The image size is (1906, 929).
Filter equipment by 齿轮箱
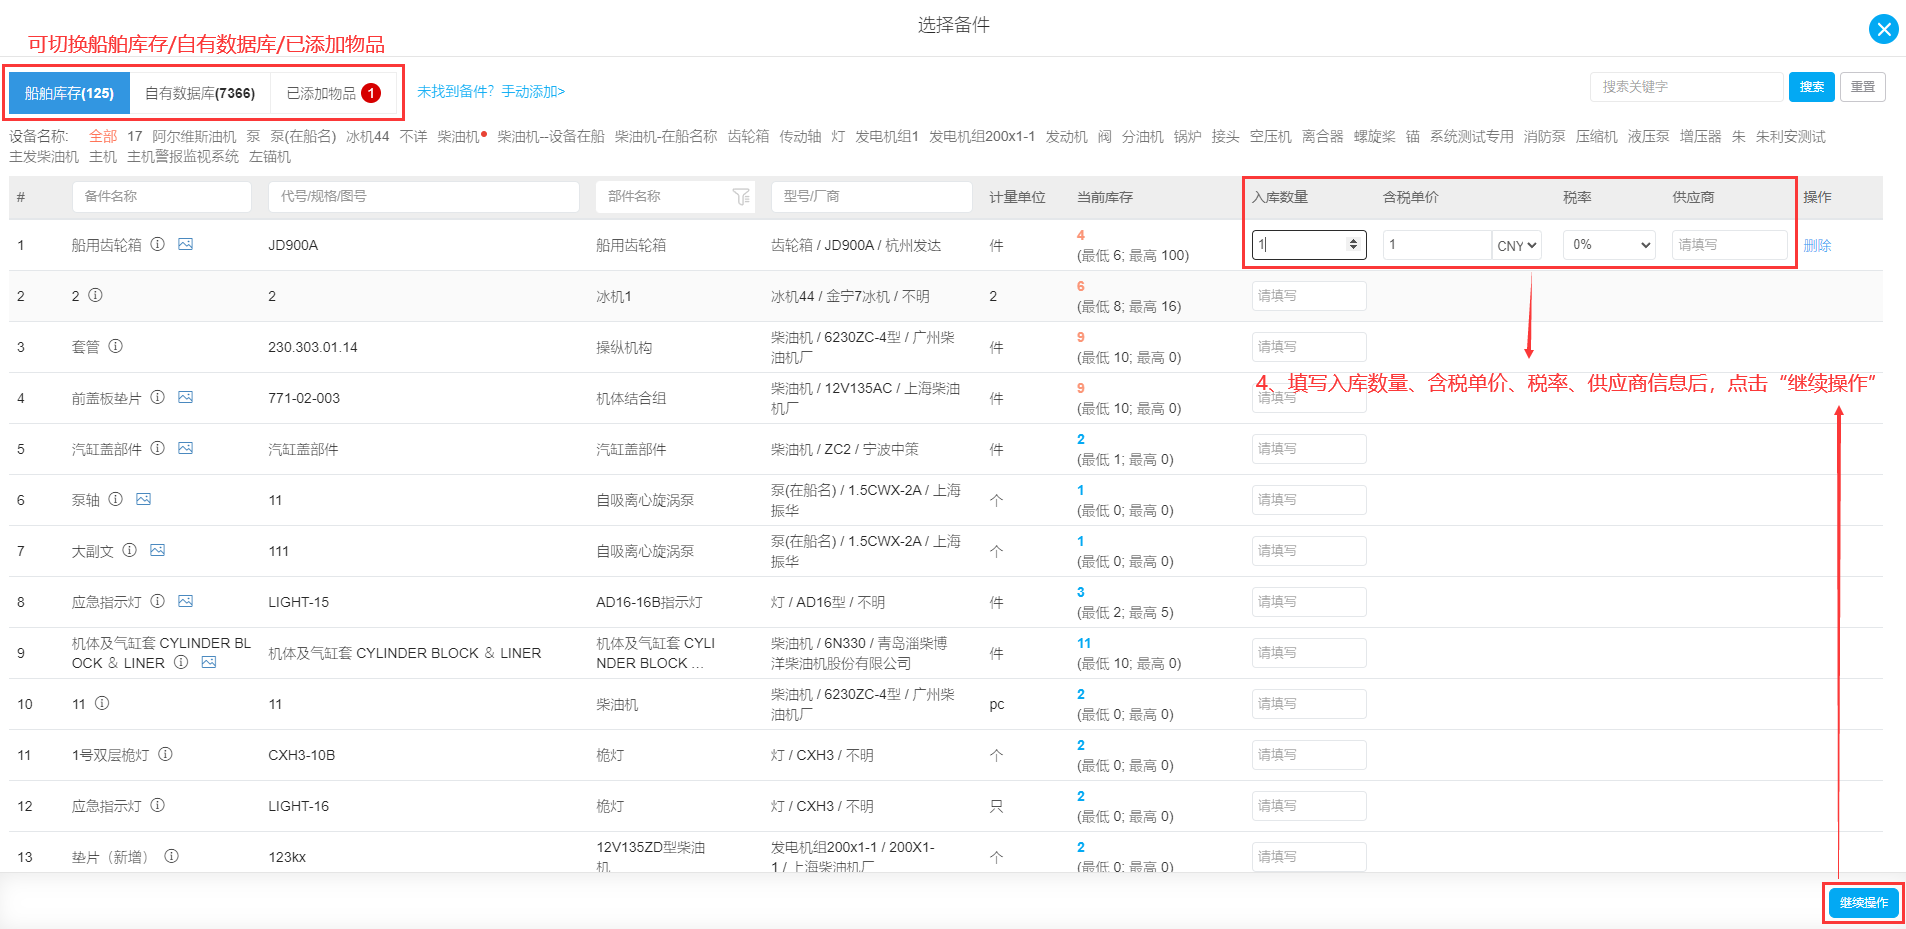click(x=748, y=136)
